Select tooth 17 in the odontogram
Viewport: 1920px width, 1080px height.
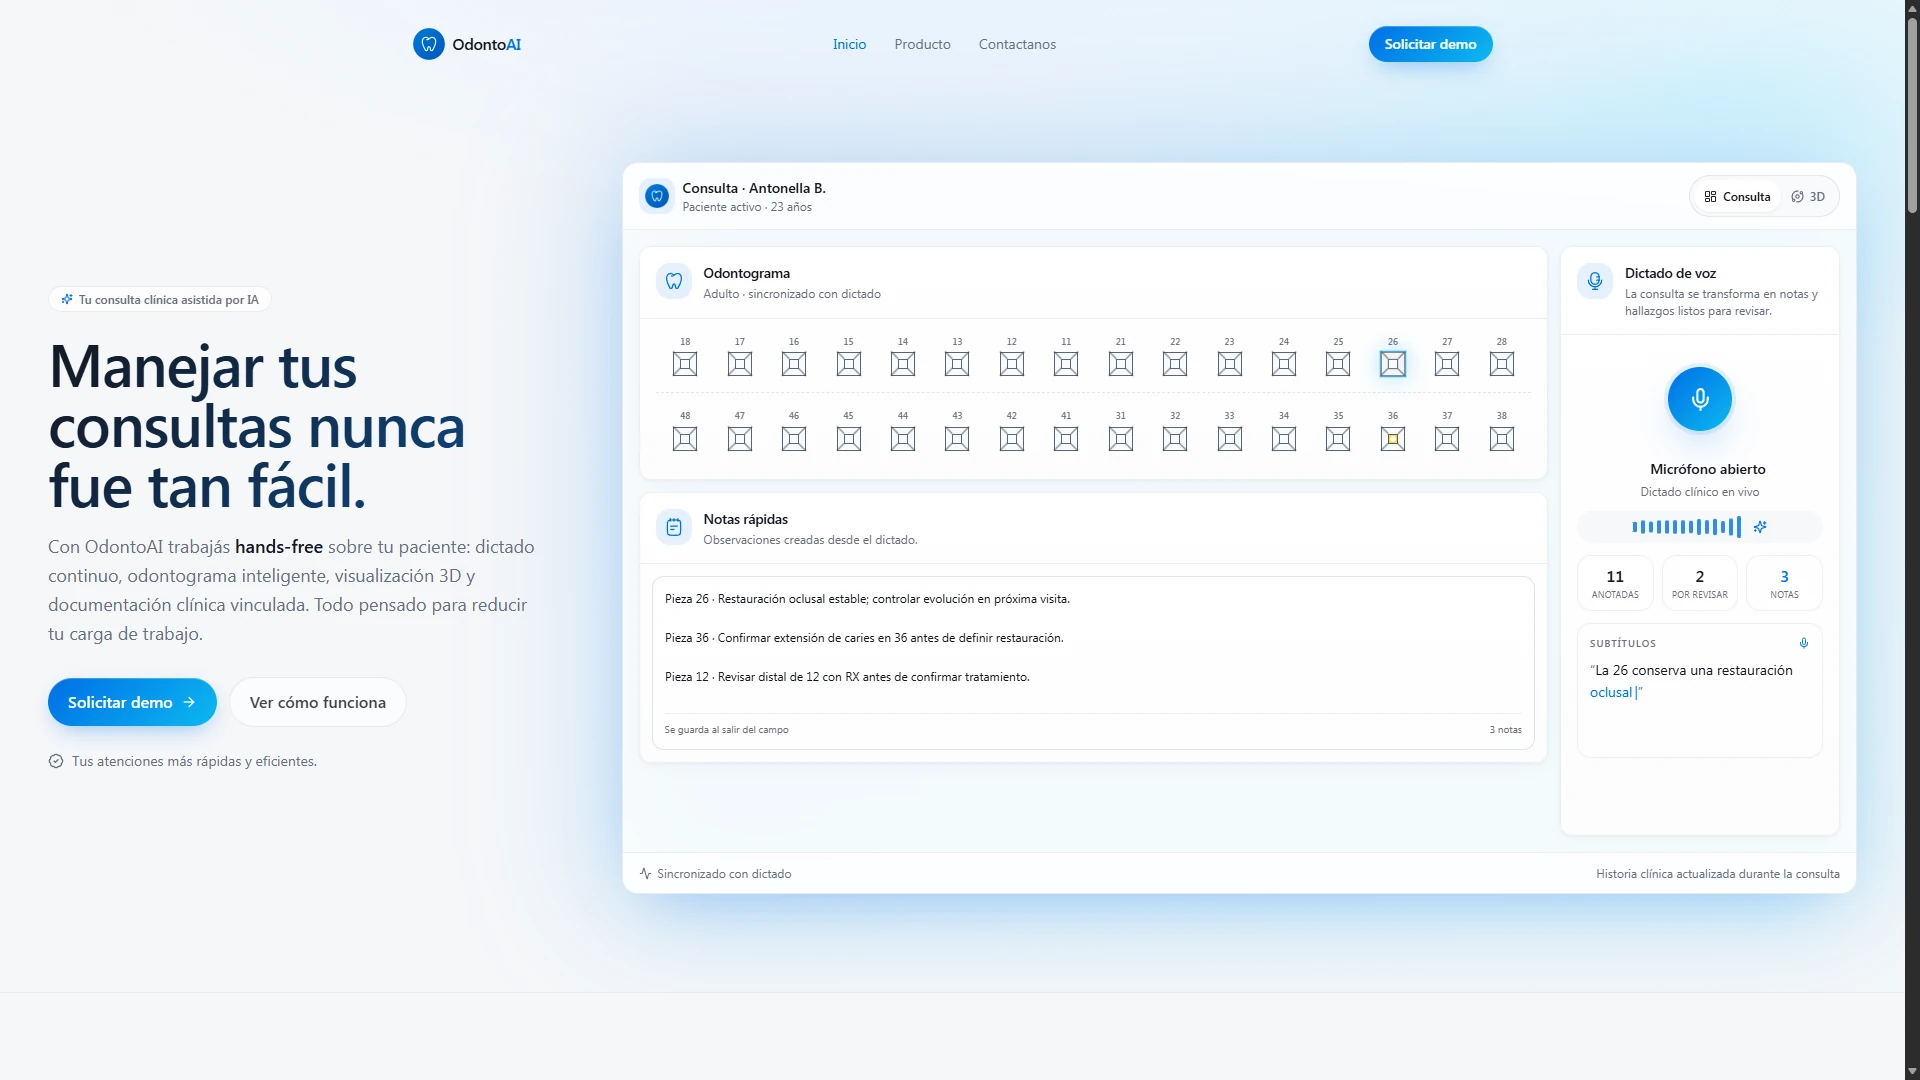(740, 364)
